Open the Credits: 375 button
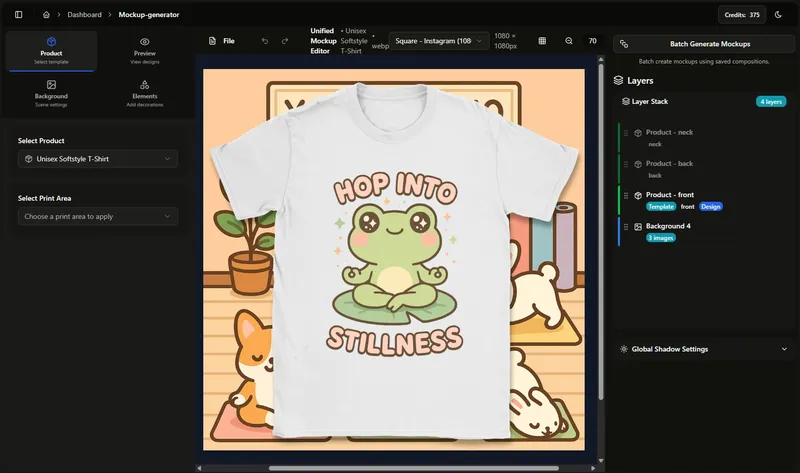The width and height of the screenshot is (800, 473). (x=742, y=15)
